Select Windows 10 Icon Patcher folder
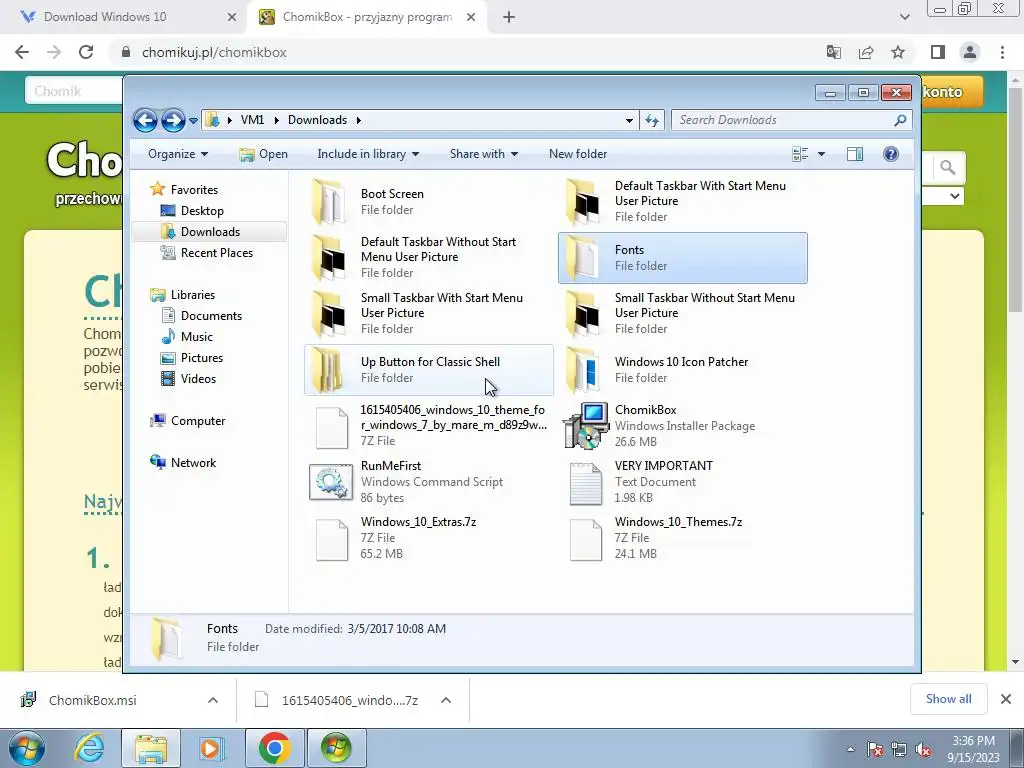This screenshot has width=1024, height=768. click(x=683, y=370)
